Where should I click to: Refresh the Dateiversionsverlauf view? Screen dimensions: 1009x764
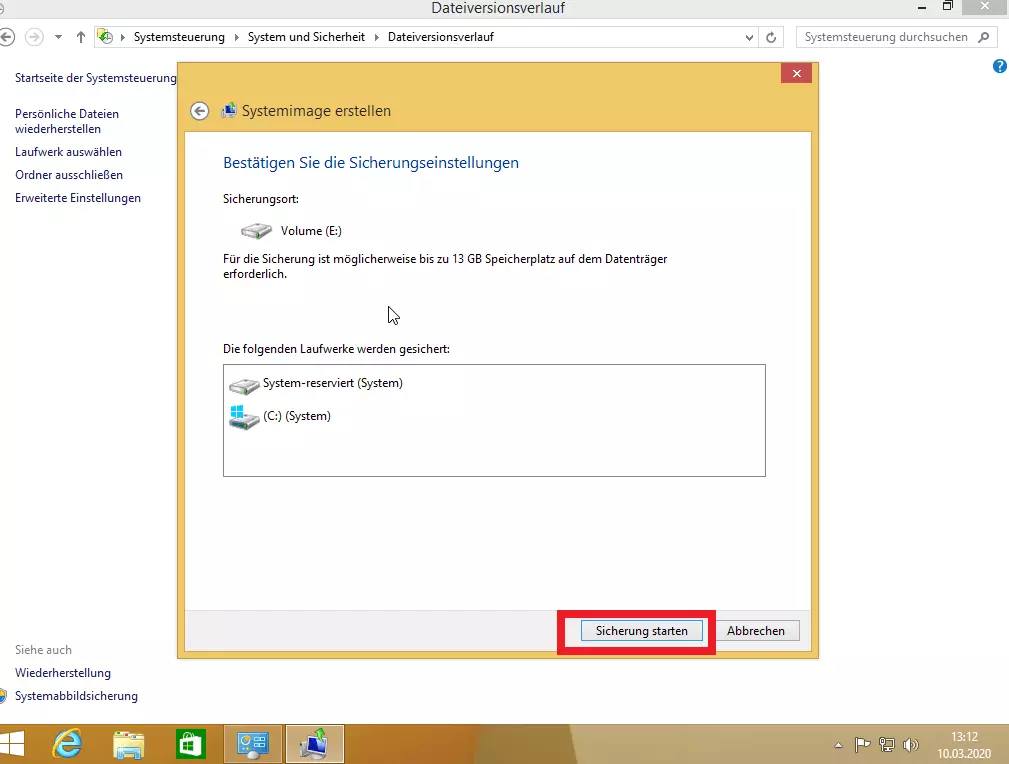(x=771, y=37)
